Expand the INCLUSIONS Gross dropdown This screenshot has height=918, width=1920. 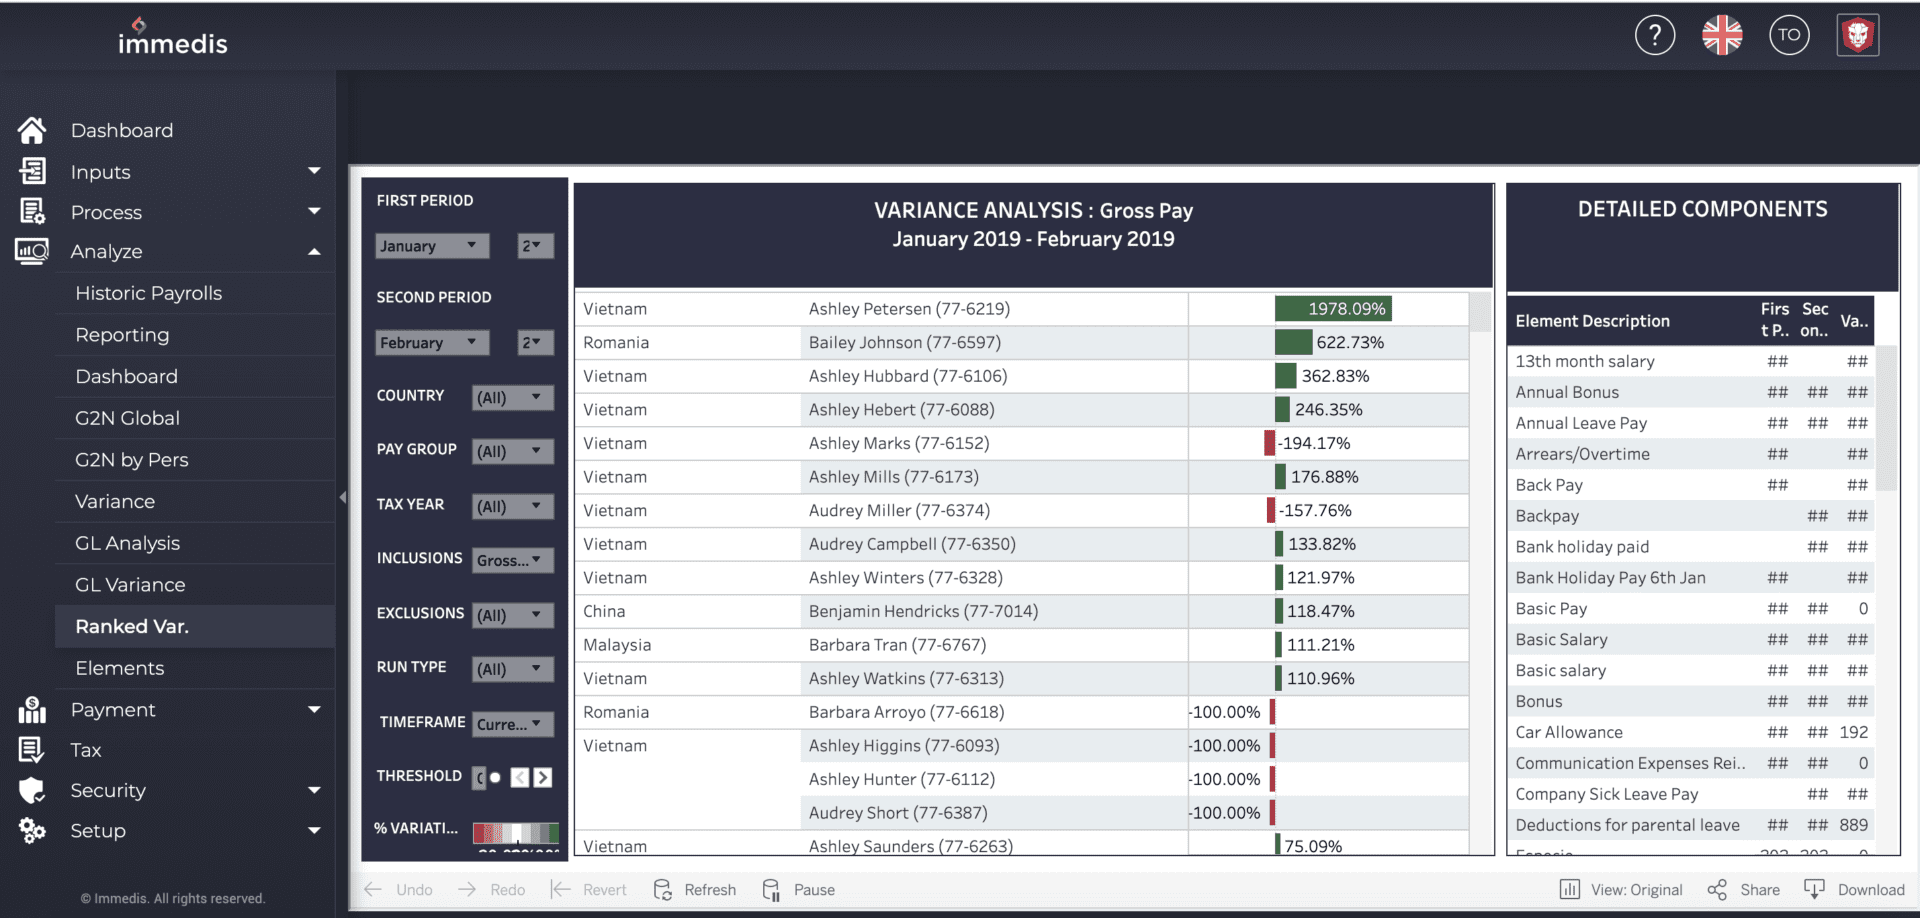point(512,560)
